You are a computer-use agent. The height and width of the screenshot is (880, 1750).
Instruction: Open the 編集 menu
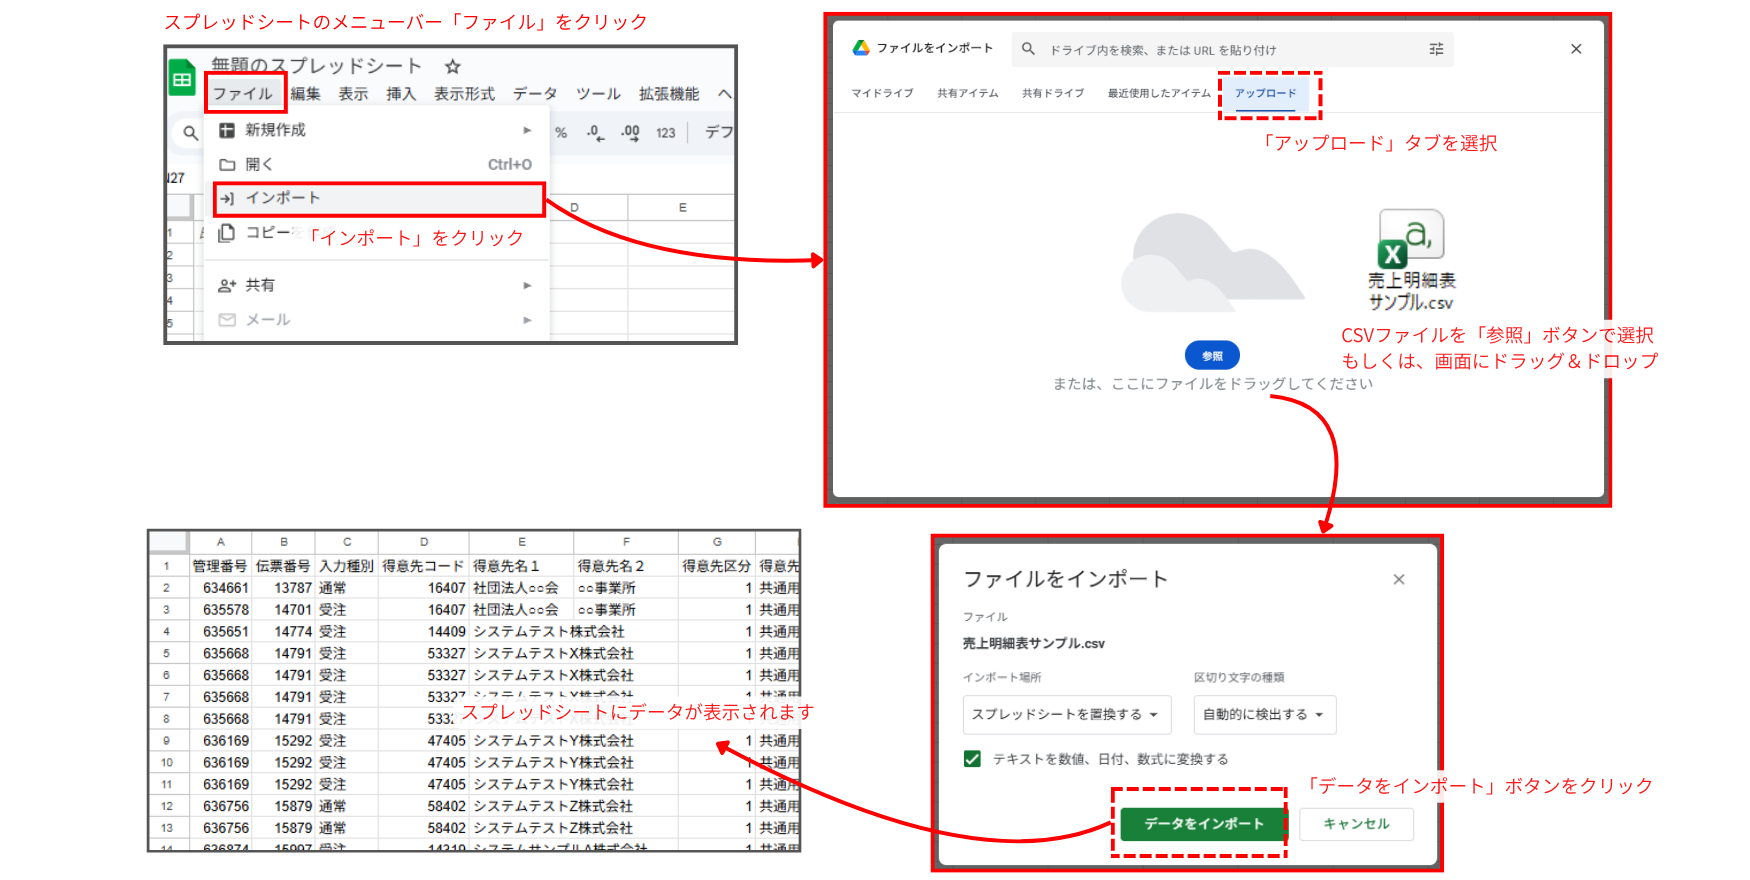pyautogui.click(x=306, y=94)
